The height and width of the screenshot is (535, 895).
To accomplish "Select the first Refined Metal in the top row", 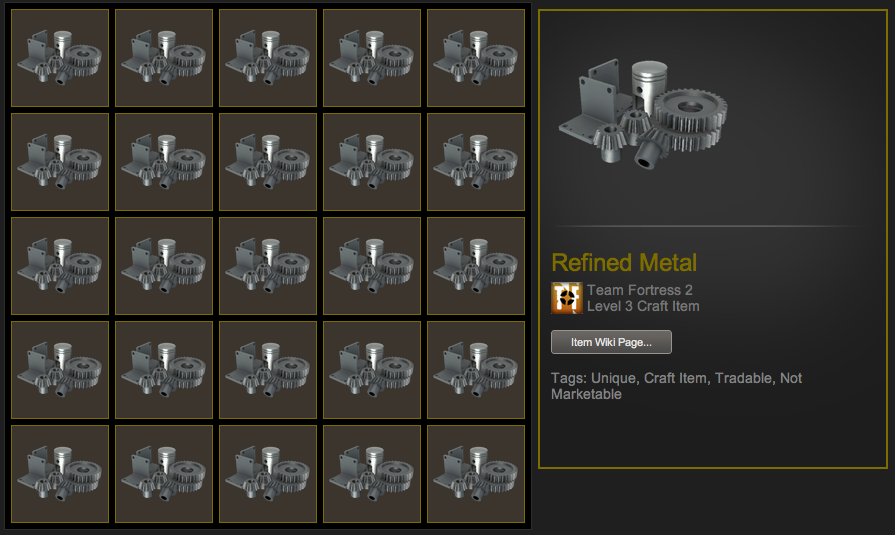I will click(x=60, y=58).
